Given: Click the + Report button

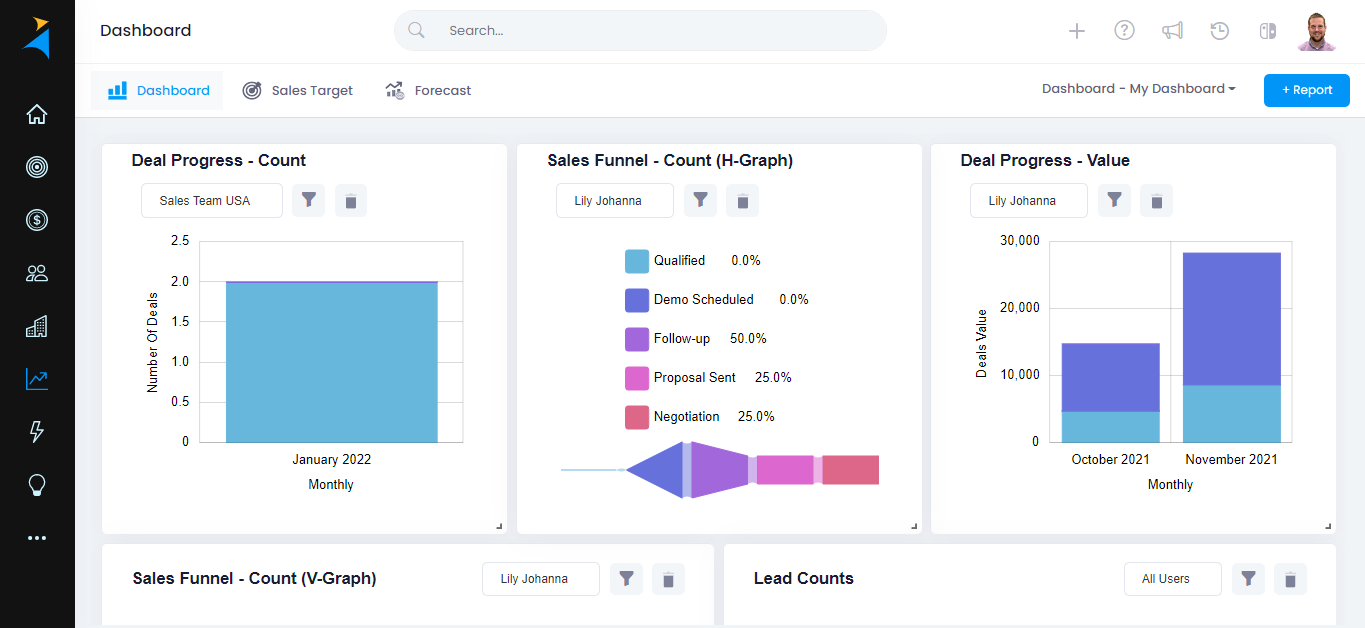Looking at the screenshot, I should (x=1306, y=90).
